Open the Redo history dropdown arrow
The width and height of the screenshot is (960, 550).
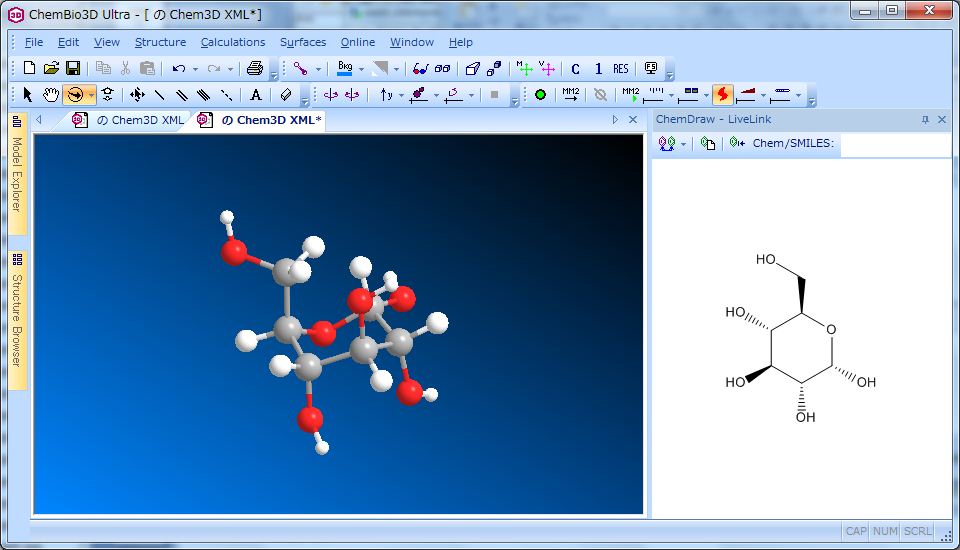pos(230,69)
